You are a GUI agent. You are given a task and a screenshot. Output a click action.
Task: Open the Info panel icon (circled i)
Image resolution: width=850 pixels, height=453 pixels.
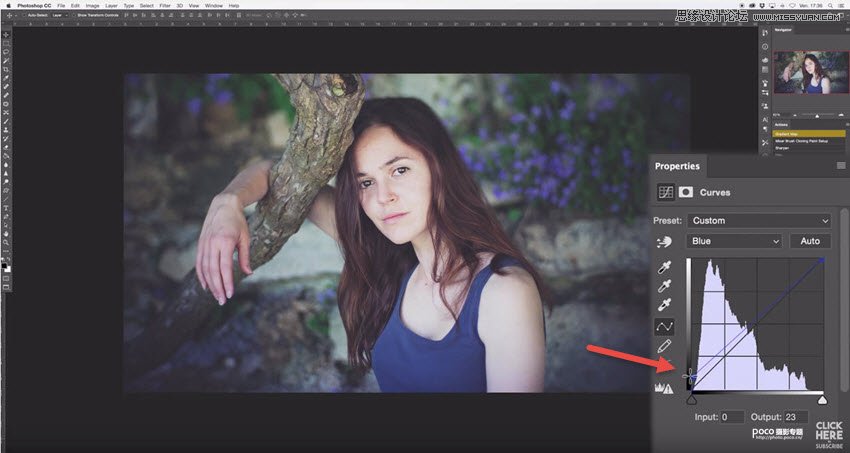(x=765, y=48)
